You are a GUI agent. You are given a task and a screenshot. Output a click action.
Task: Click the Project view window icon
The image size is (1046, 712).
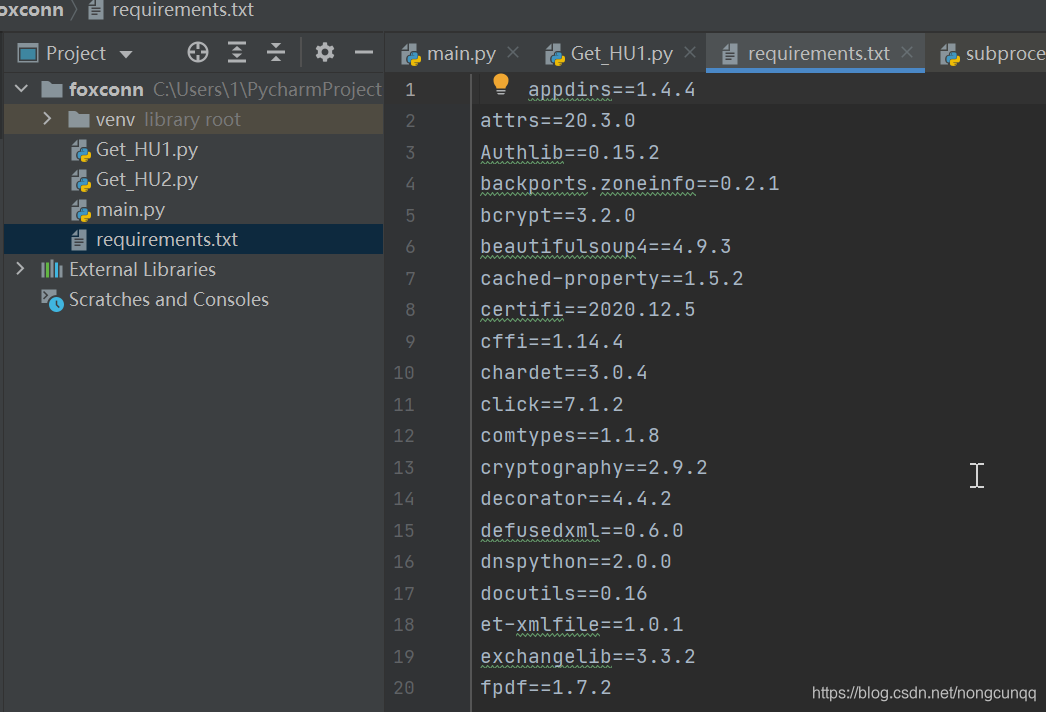pyautogui.click(x=28, y=53)
